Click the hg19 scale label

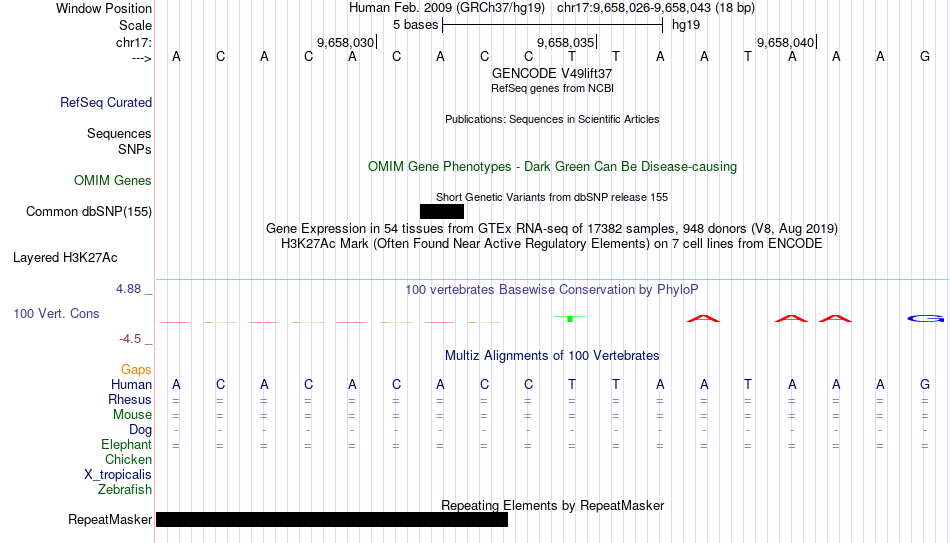(686, 25)
